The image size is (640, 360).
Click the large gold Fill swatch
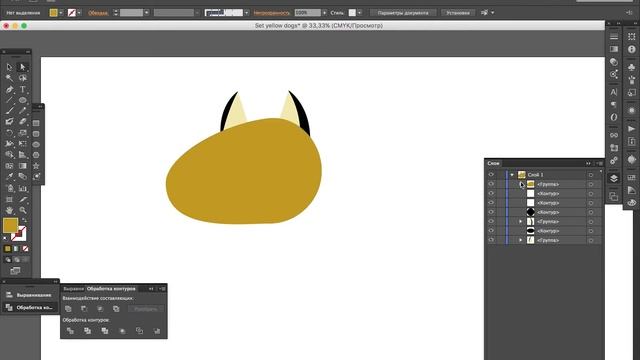coord(10,225)
